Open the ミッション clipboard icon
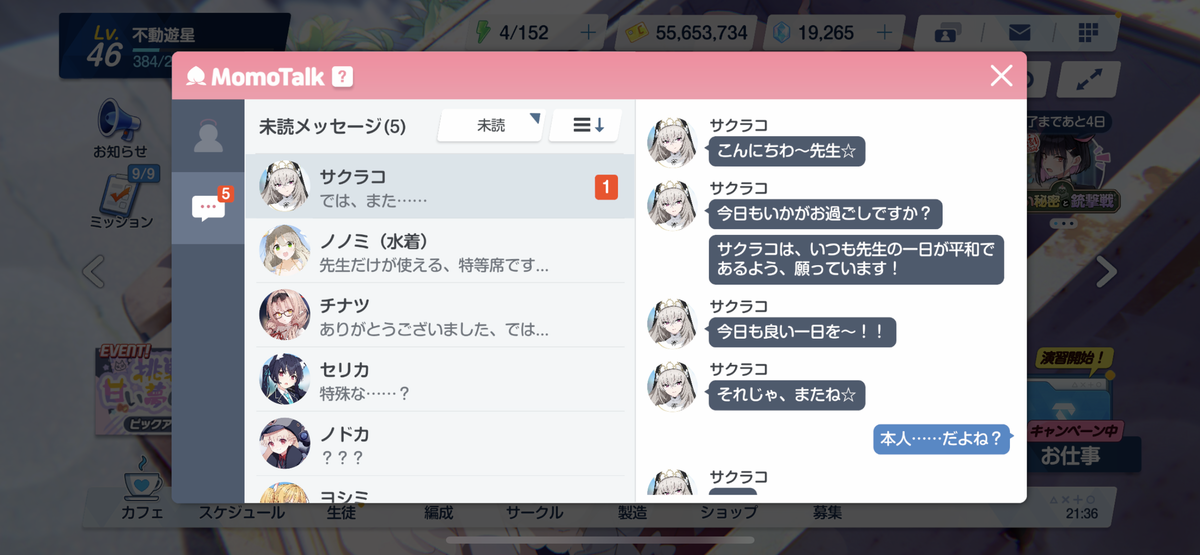Image resolution: width=1200 pixels, height=555 pixels. (122, 197)
